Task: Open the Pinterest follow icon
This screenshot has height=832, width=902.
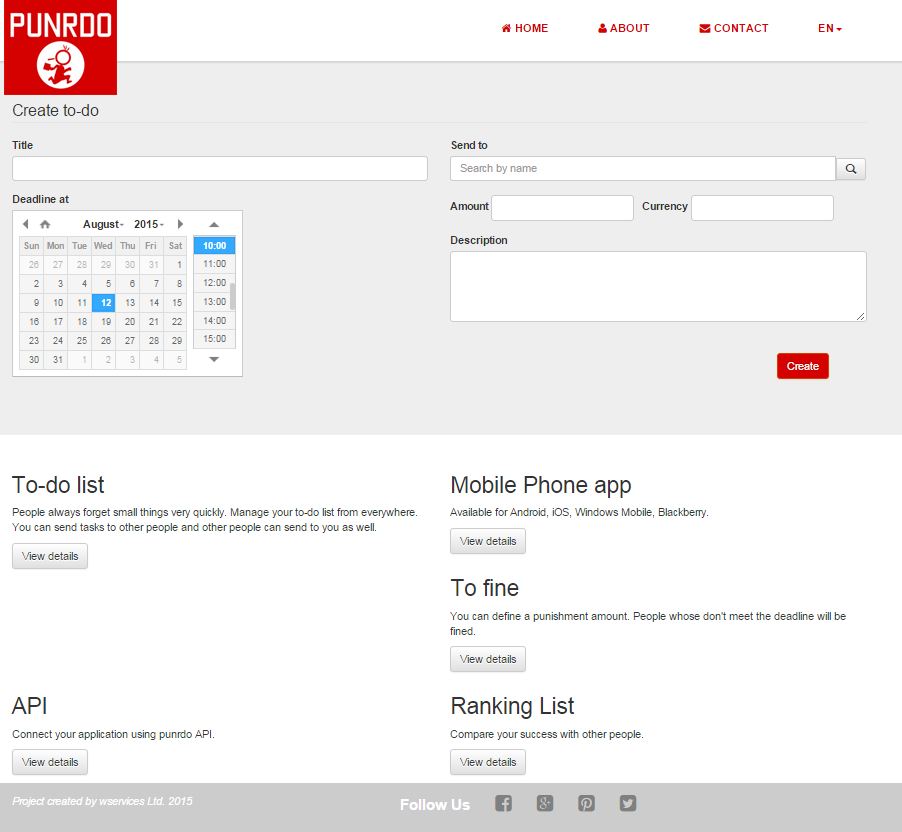Action: 586,803
